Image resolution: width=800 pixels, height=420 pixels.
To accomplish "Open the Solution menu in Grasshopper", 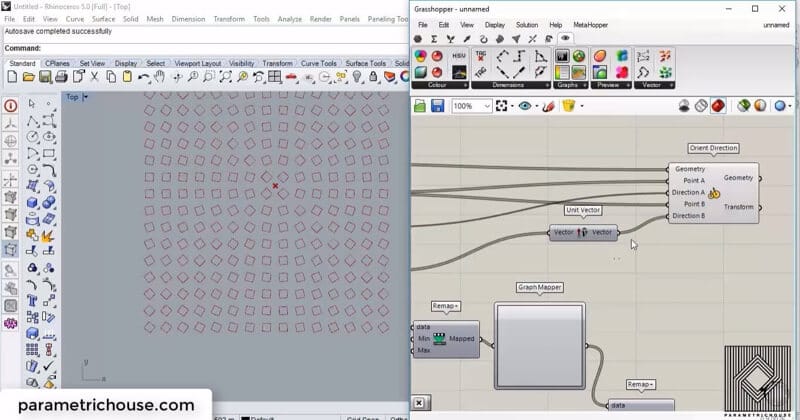I will pyautogui.click(x=526, y=24).
